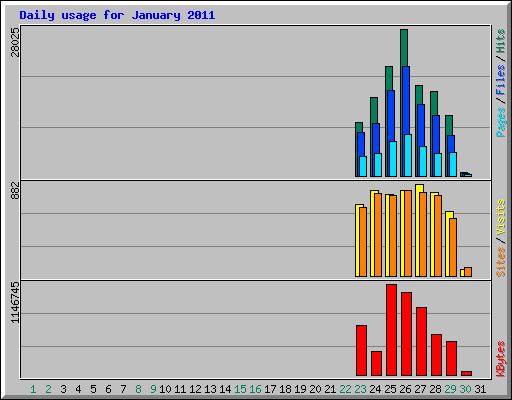The image size is (512, 400).
Task: Click the red KBytes bar for day 23
Action: coord(362,350)
